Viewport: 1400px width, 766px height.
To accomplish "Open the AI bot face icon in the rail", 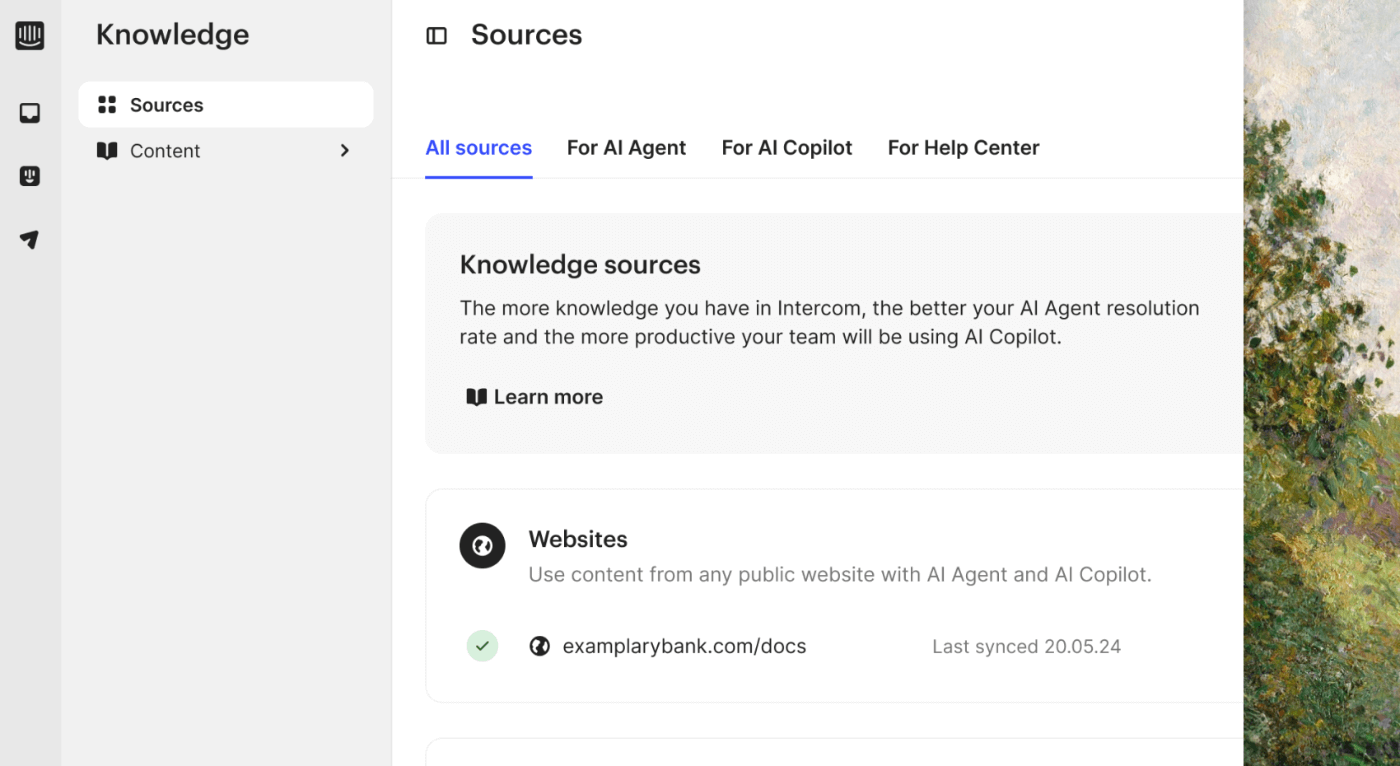I will (30, 176).
